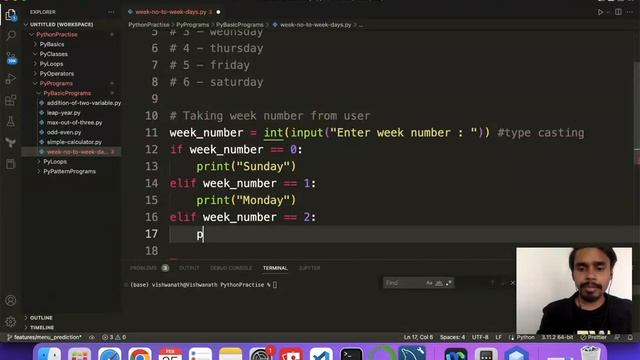
Task: Click Ln 17, Col 6 in status bar
Action: click(418, 338)
